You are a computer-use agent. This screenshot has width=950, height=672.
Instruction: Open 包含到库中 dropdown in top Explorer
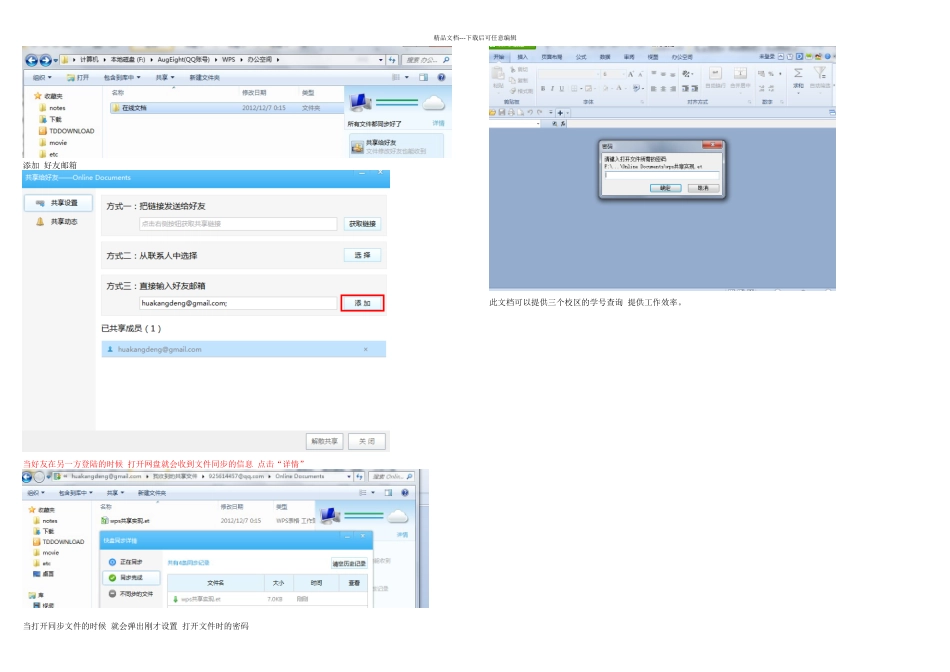tap(122, 78)
